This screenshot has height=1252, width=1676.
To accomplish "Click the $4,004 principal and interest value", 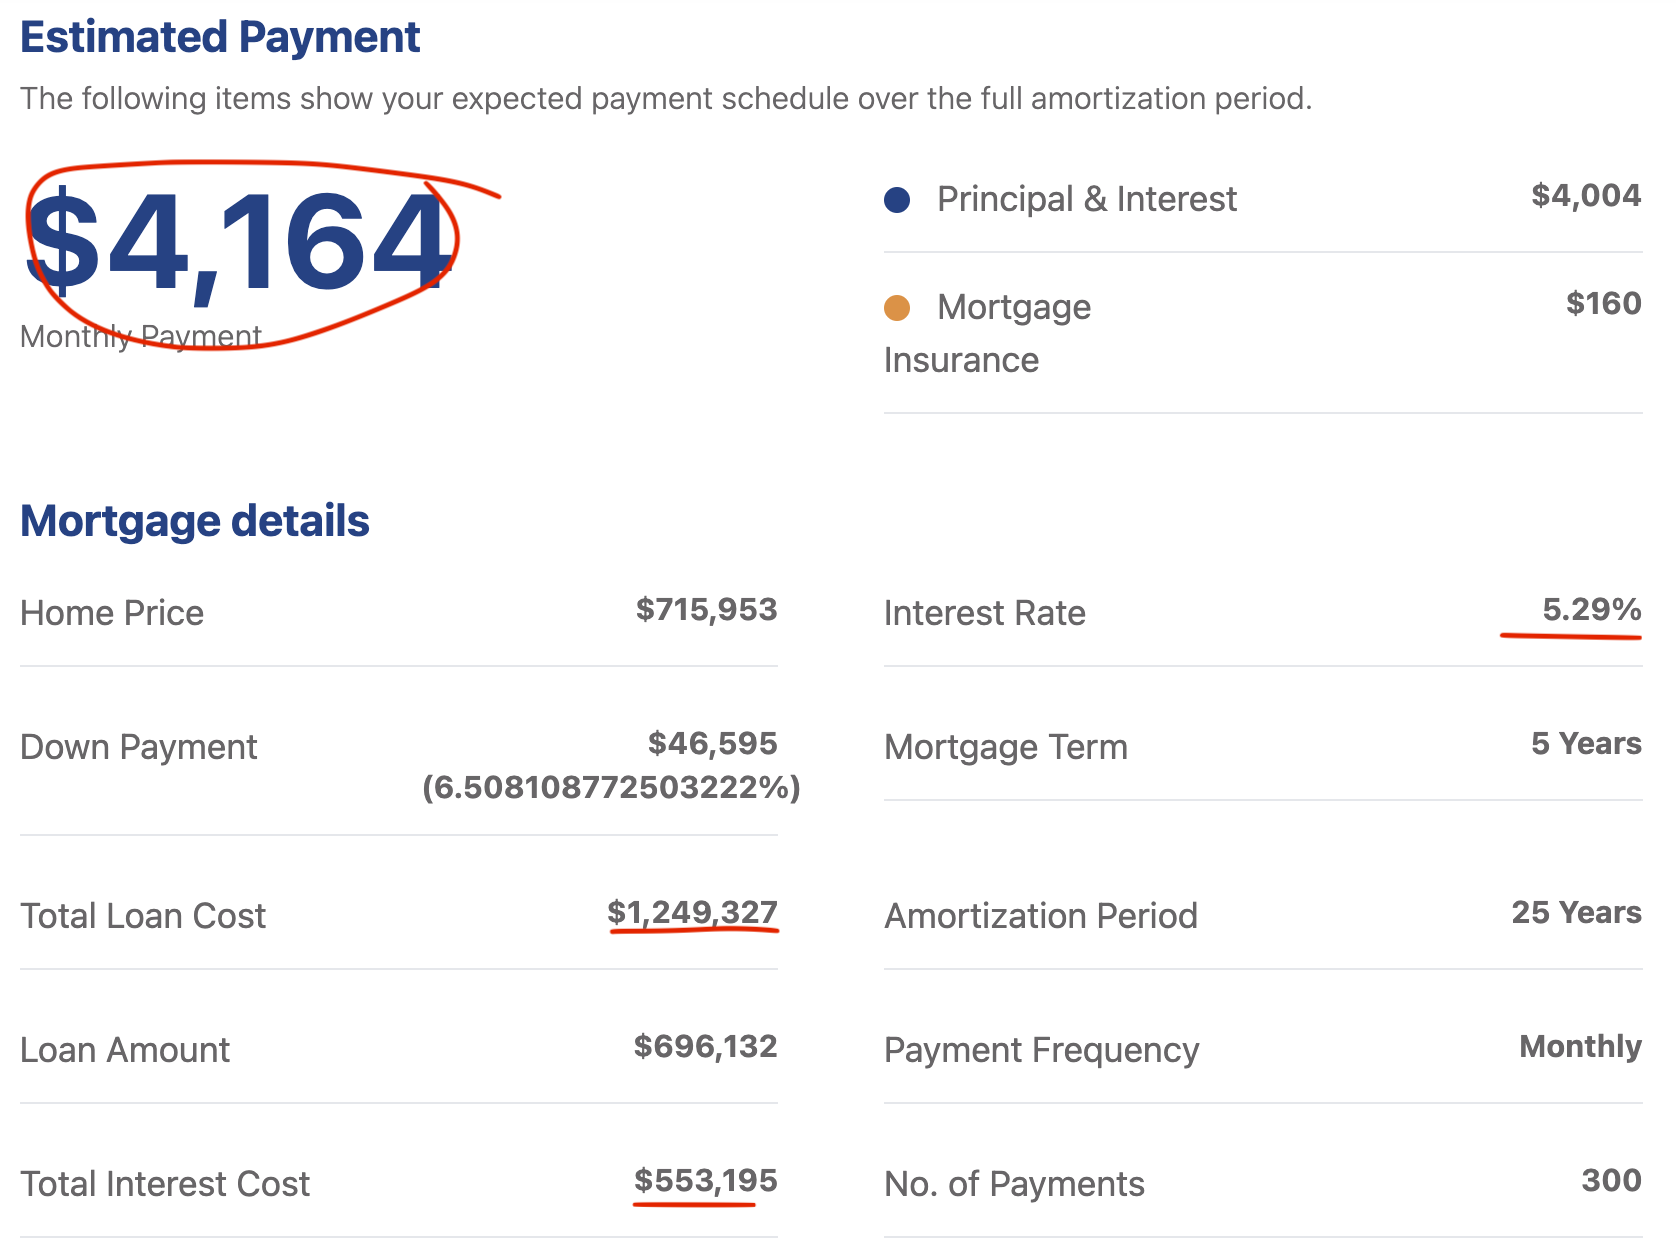I will 1585,196.
